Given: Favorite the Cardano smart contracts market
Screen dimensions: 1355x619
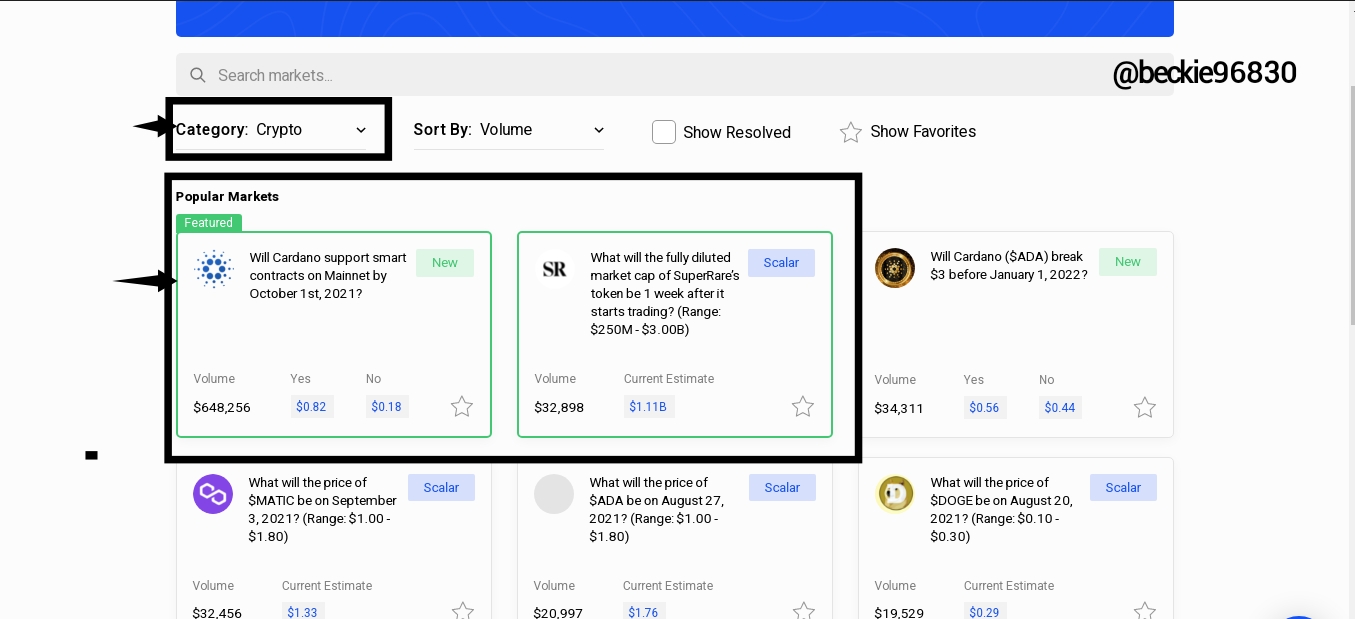Looking at the screenshot, I should click(462, 407).
